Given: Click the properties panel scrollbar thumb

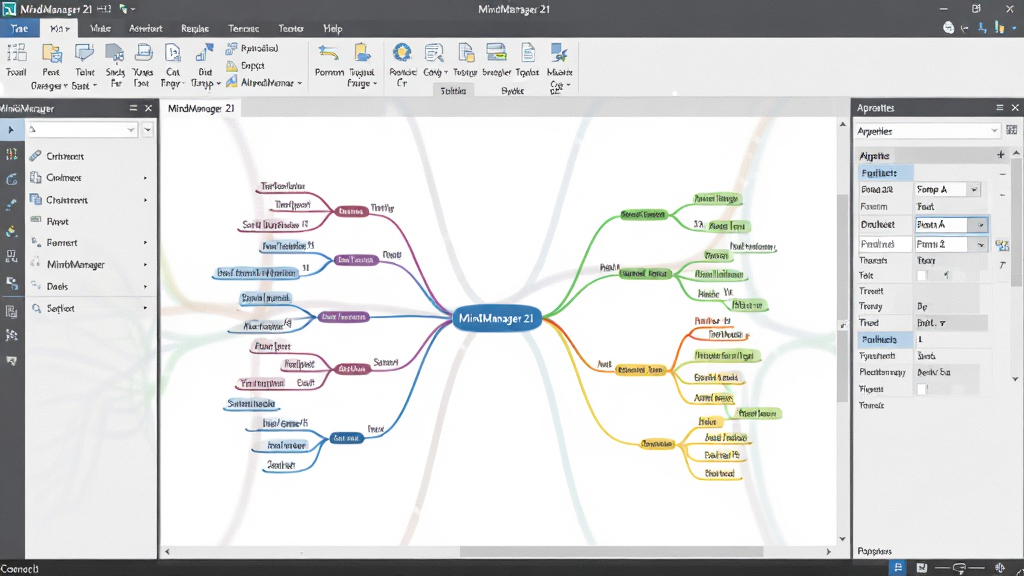Looking at the screenshot, I should pyautogui.click(x=1016, y=222).
